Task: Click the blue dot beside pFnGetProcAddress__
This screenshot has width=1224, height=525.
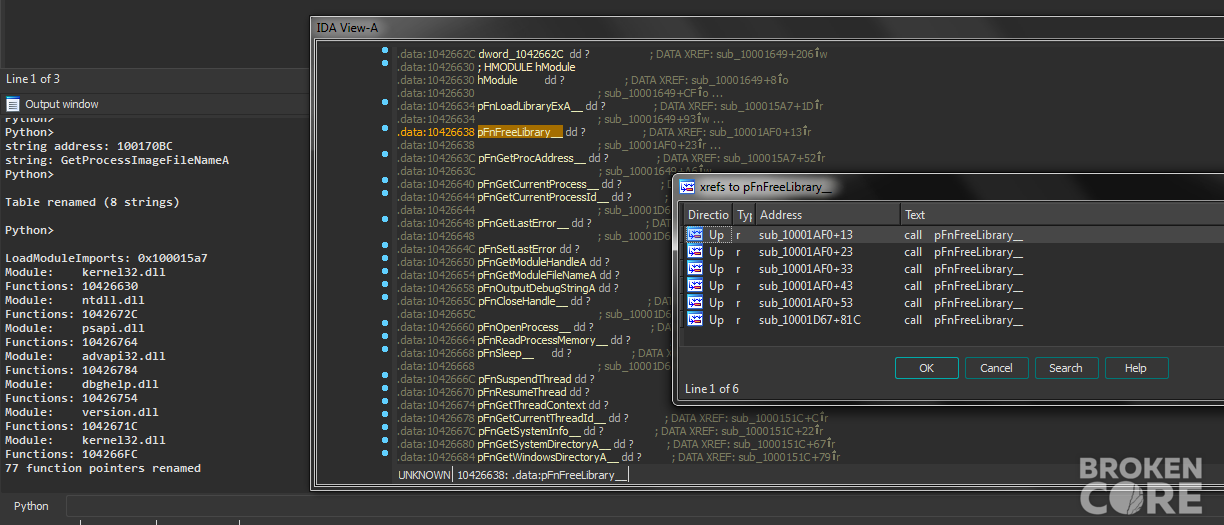Action: coord(385,153)
